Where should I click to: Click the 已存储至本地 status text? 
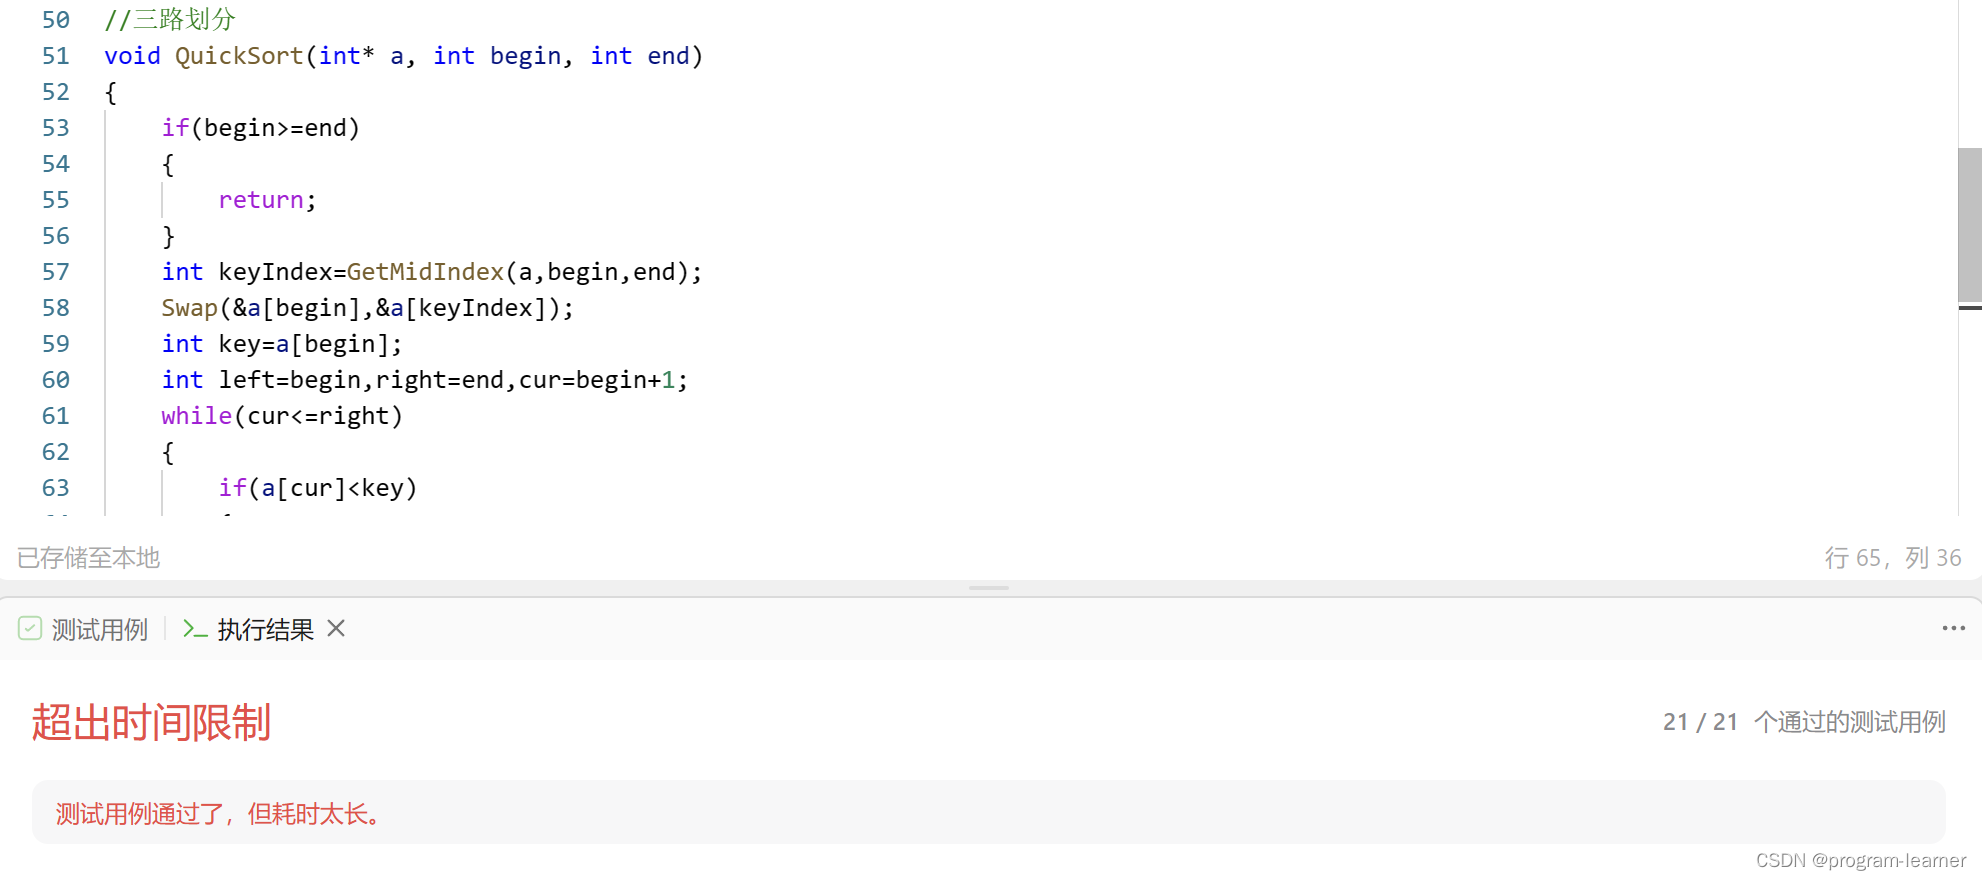[88, 558]
